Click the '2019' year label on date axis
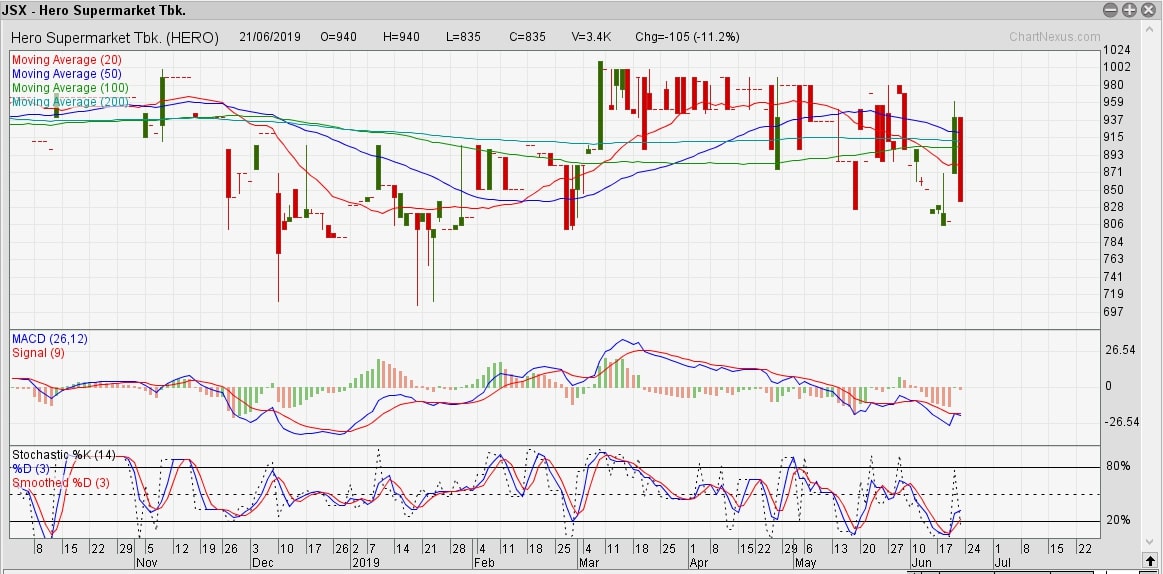Viewport: 1163px width, 574px height. click(x=366, y=563)
